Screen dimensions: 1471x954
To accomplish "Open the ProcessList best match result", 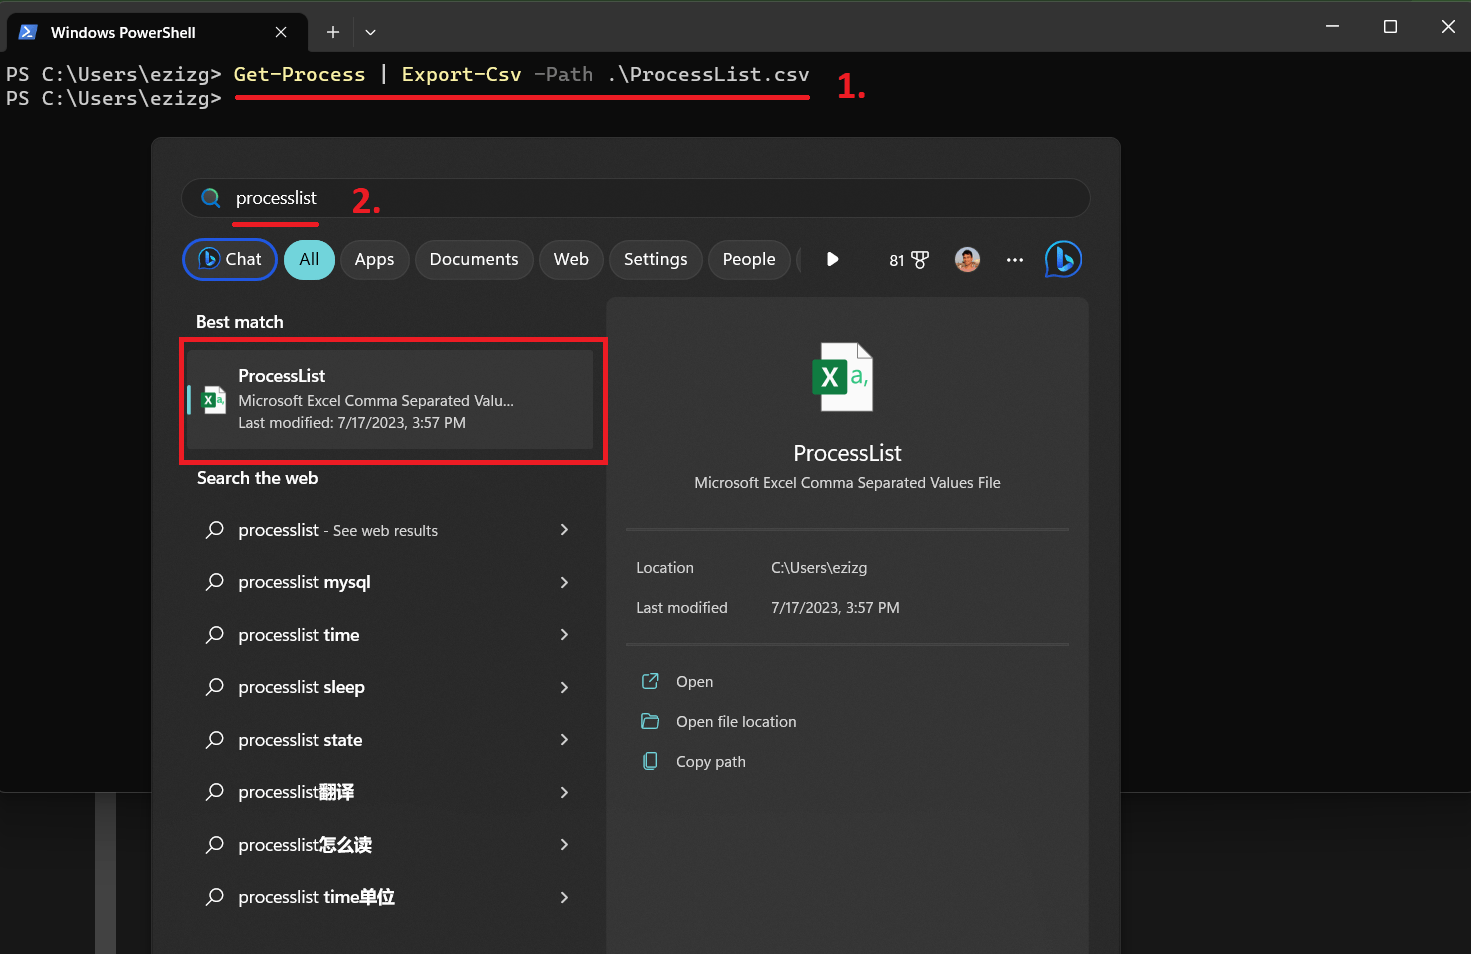I will tap(391, 399).
